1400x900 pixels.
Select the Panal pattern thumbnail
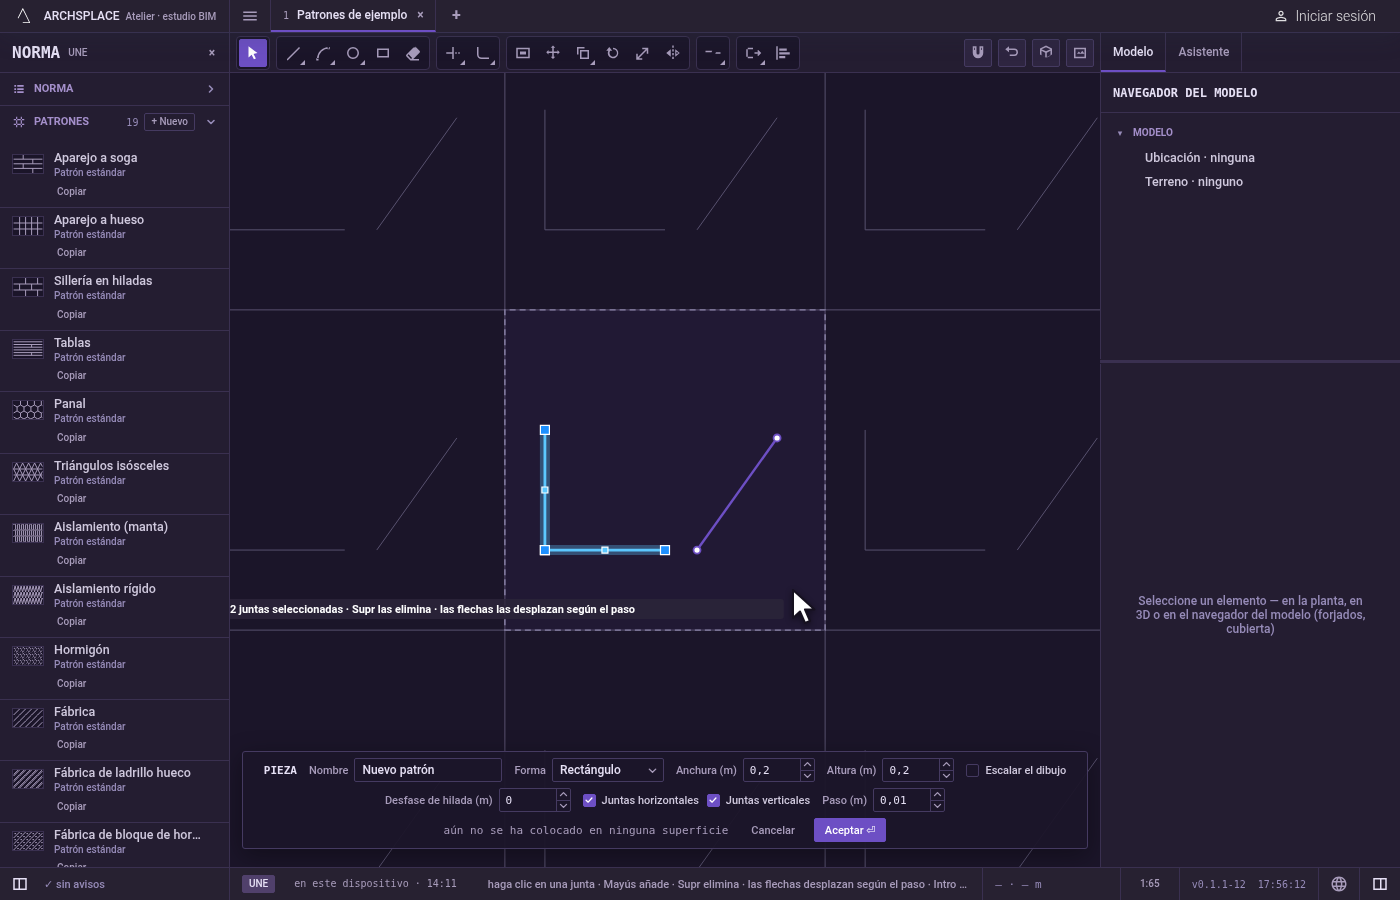click(x=28, y=410)
